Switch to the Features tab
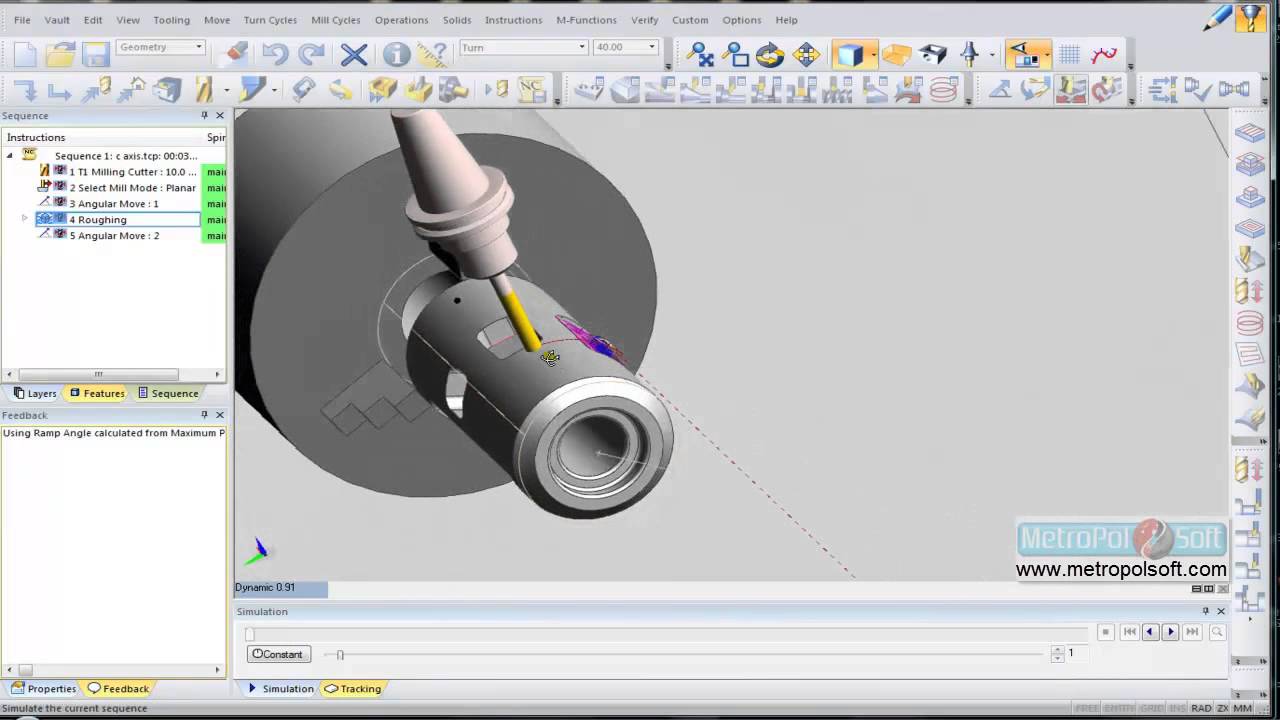1280x720 pixels. click(x=97, y=393)
